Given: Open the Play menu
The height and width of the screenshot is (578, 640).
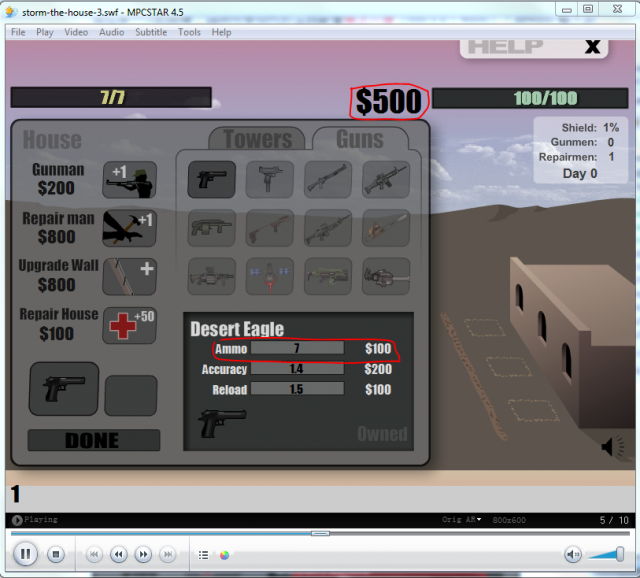Looking at the screenshot, I should [x=44, y=32].
